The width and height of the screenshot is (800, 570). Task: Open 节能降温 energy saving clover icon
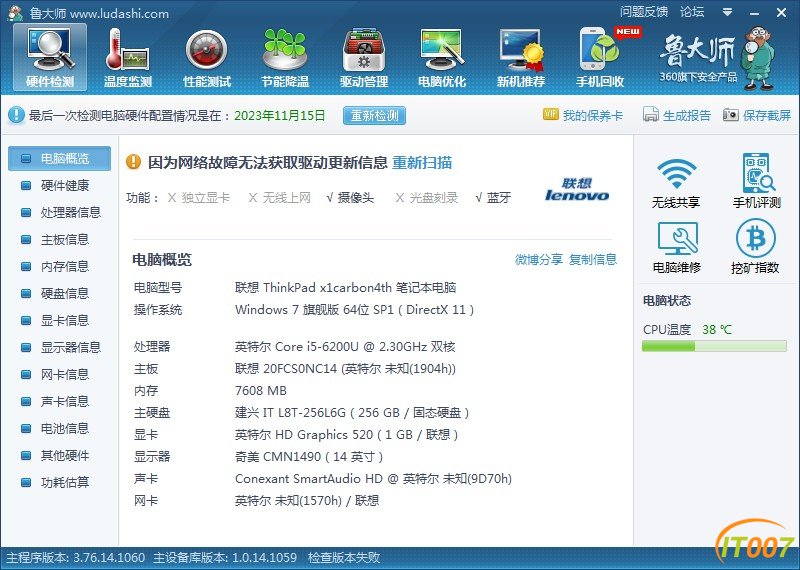click(x=285, y=57)
